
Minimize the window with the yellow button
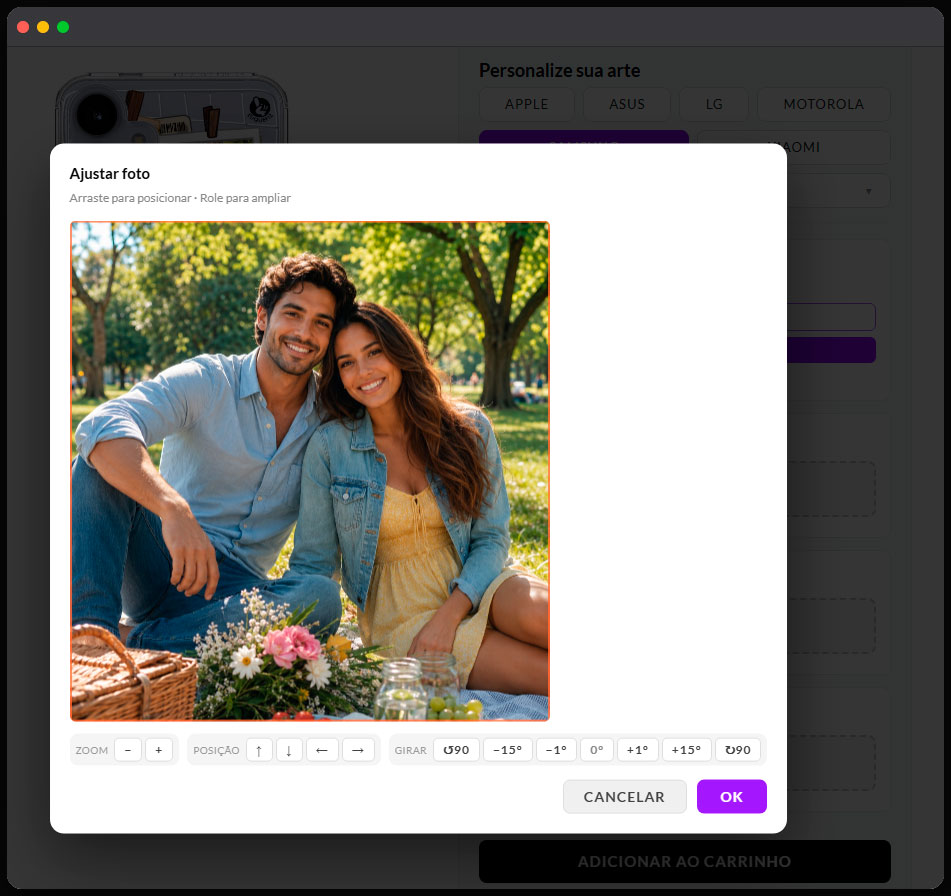click(43, 27)
